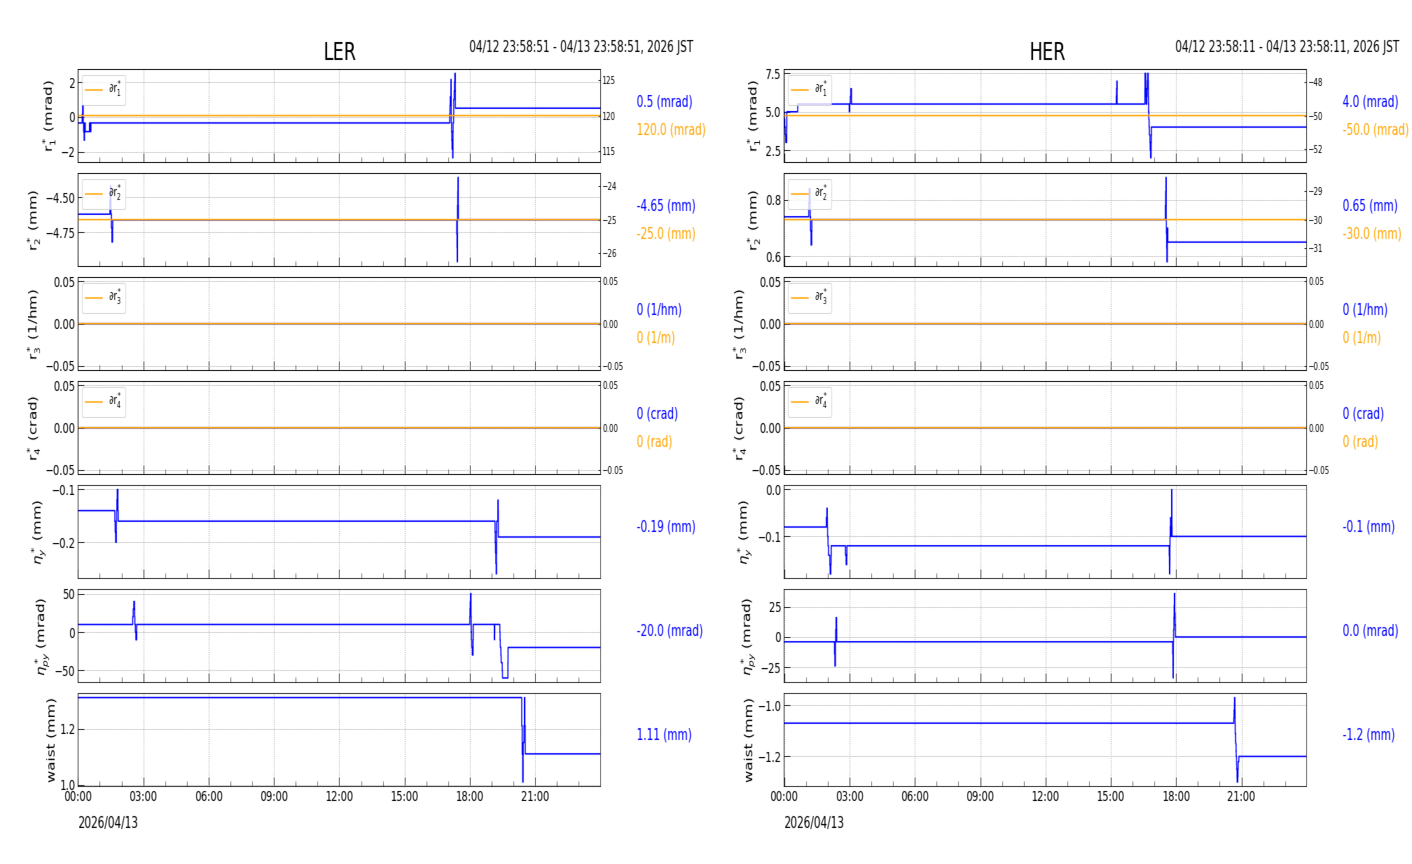Screen dimensions: 1412x864
Task: Click the 12:00 tick label on the LER time axis
Action: tap(339, 797)
